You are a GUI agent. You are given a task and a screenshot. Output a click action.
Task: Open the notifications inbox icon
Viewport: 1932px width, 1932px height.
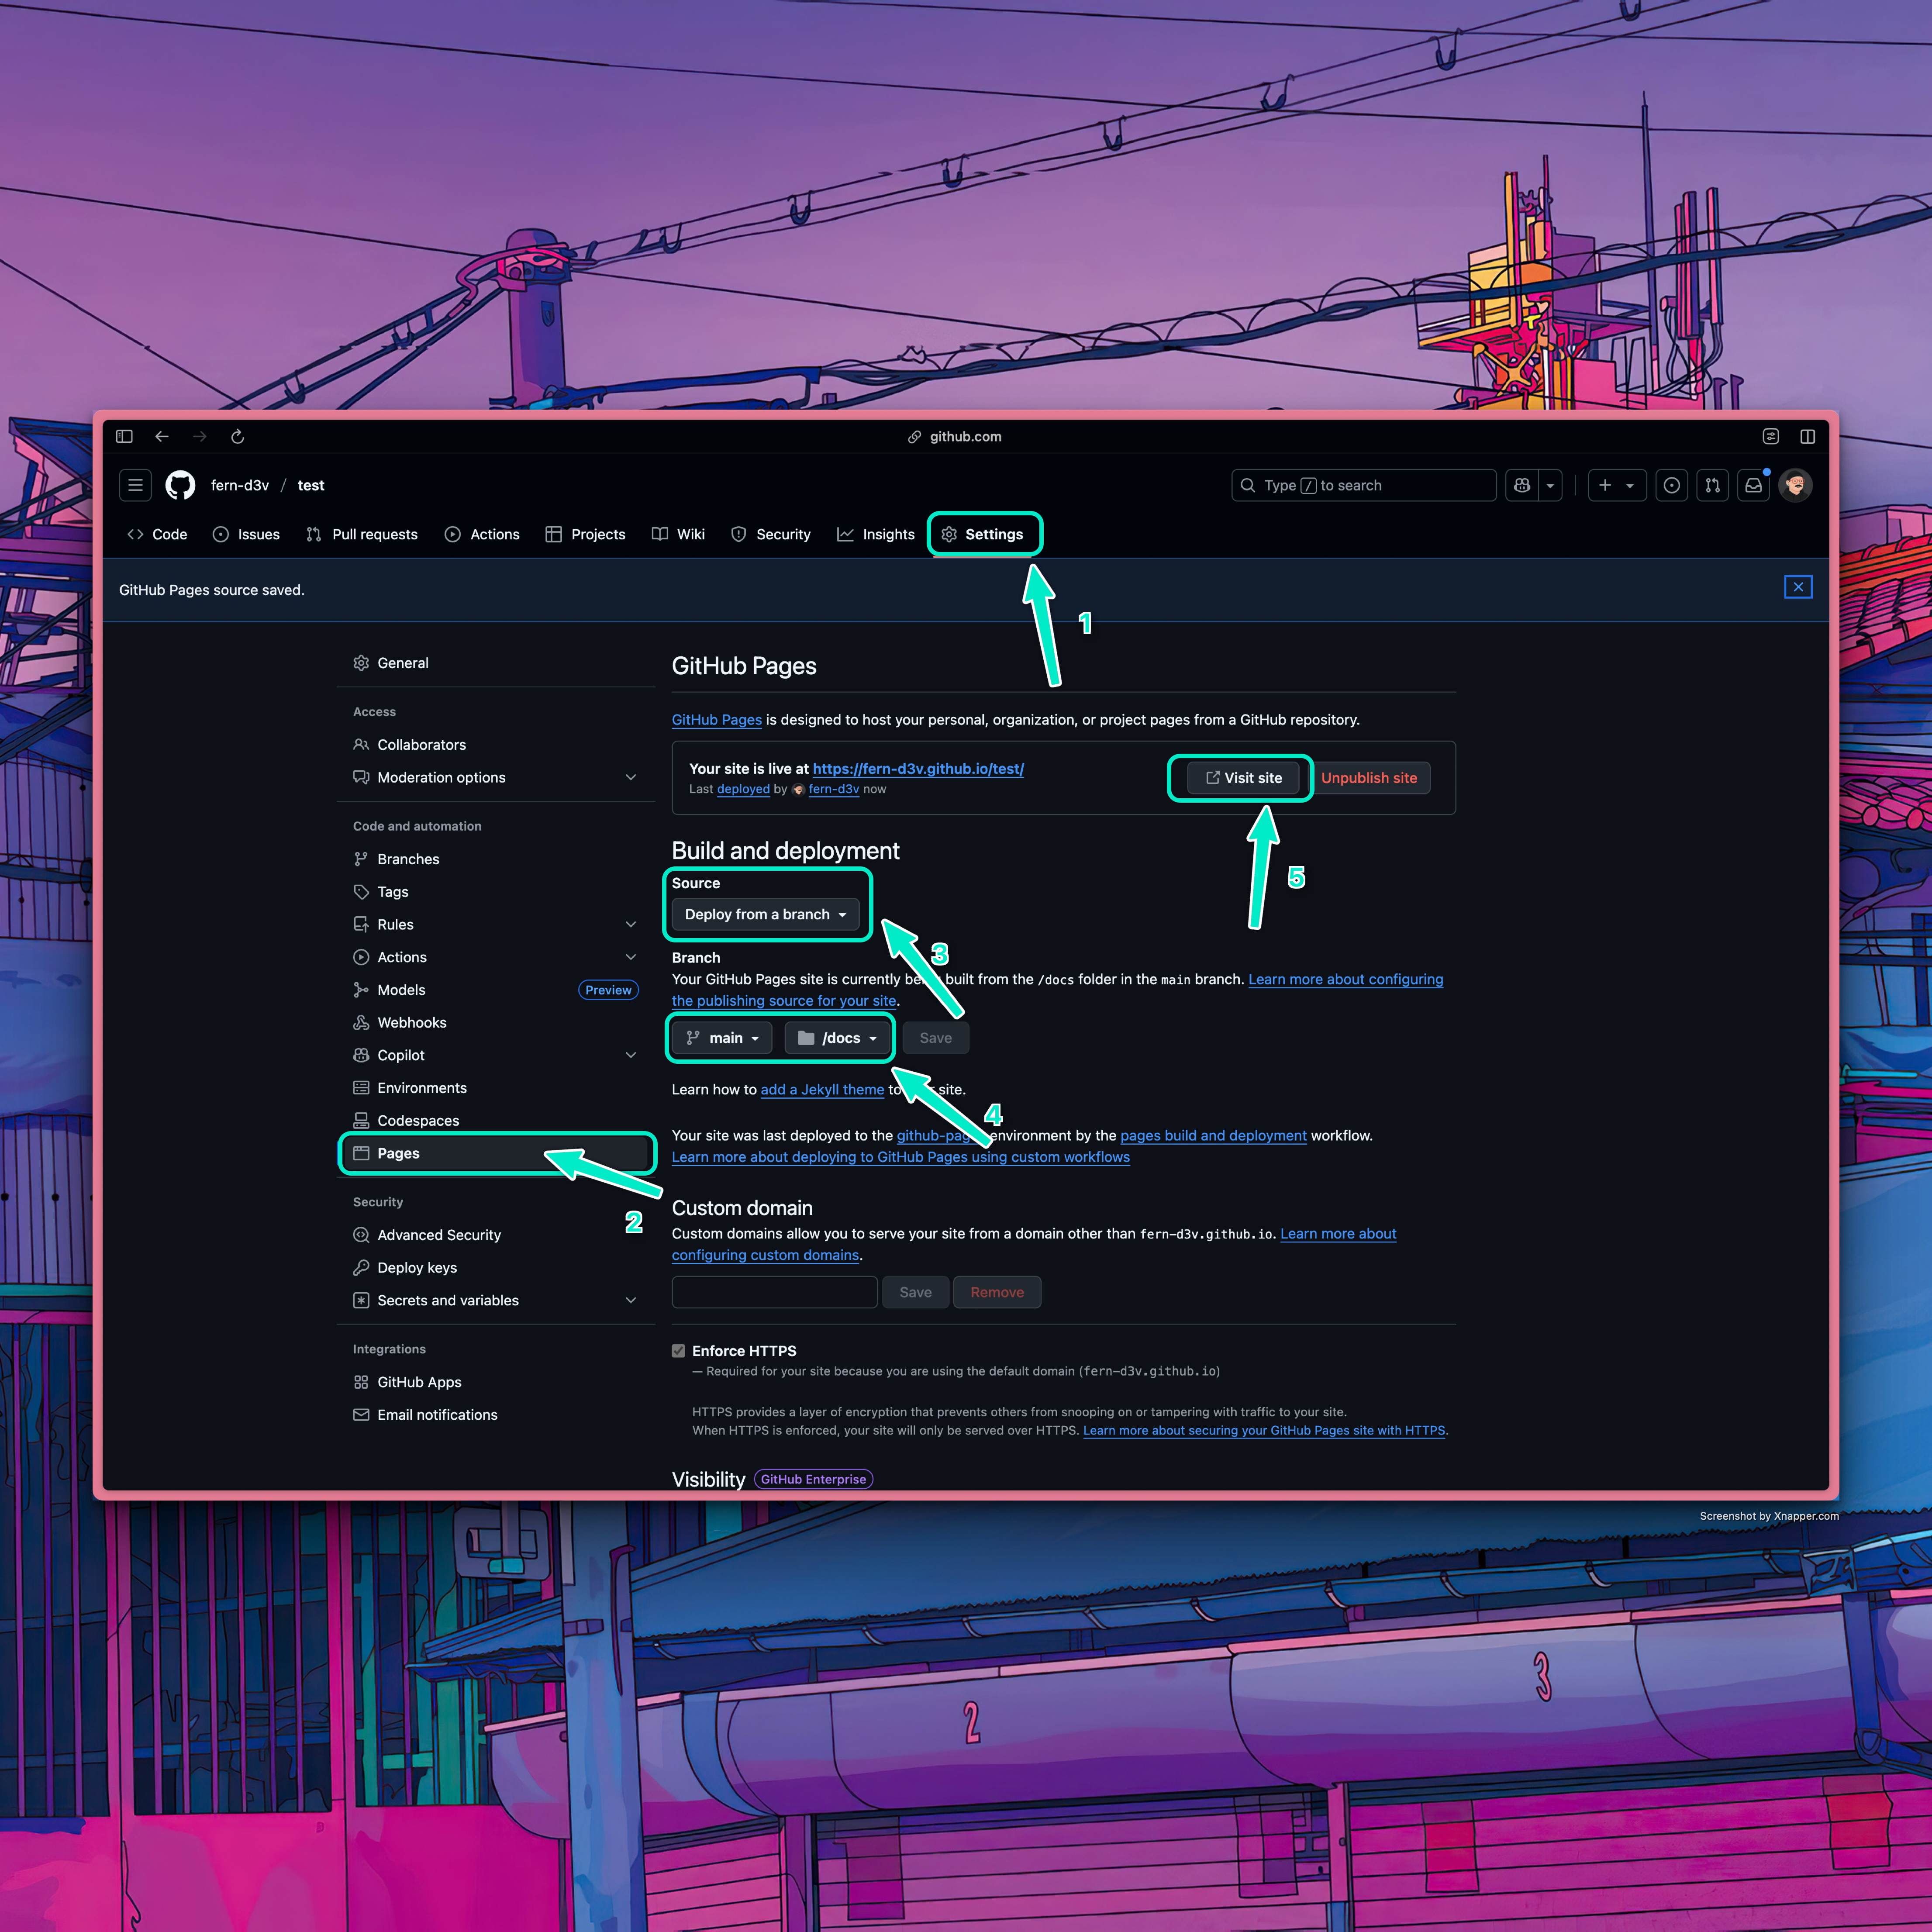click(x=1753, y=485)
